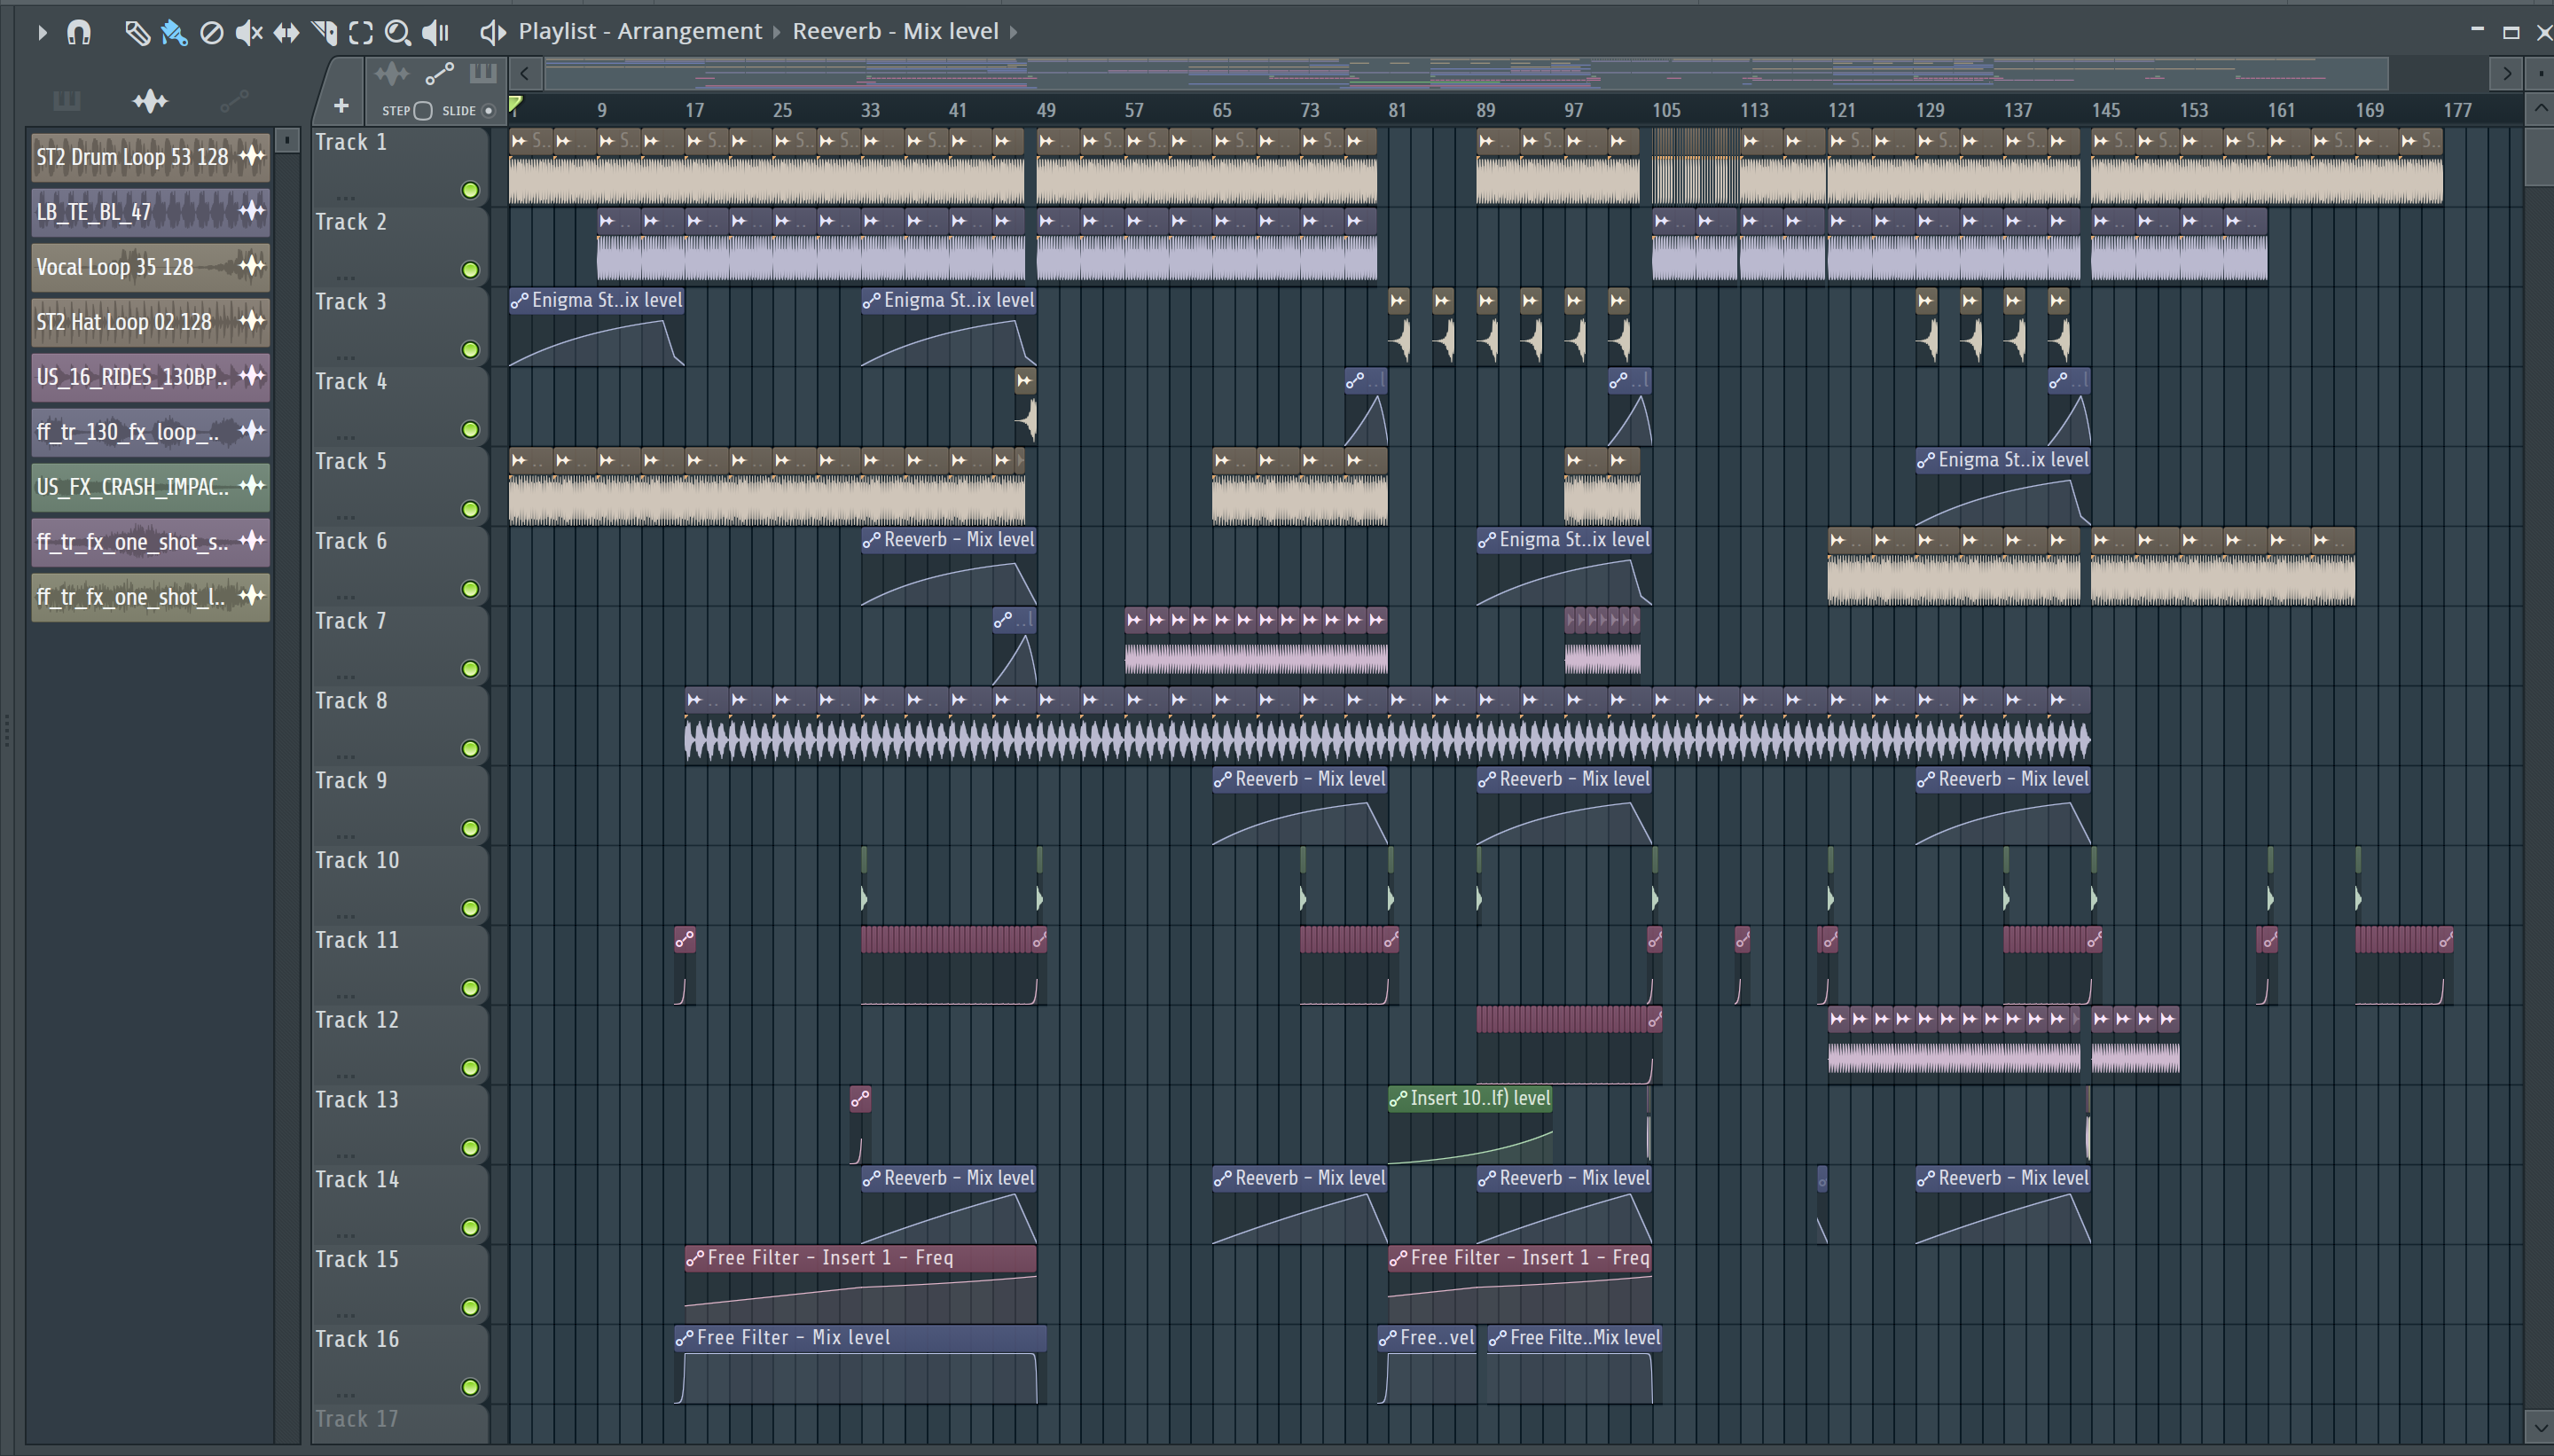Image resolution: width=2554 pixels, height=1456 pixels.
Task: Expand the arrow after Playlist - Arrangement
Action: click(x=777, y=32)
